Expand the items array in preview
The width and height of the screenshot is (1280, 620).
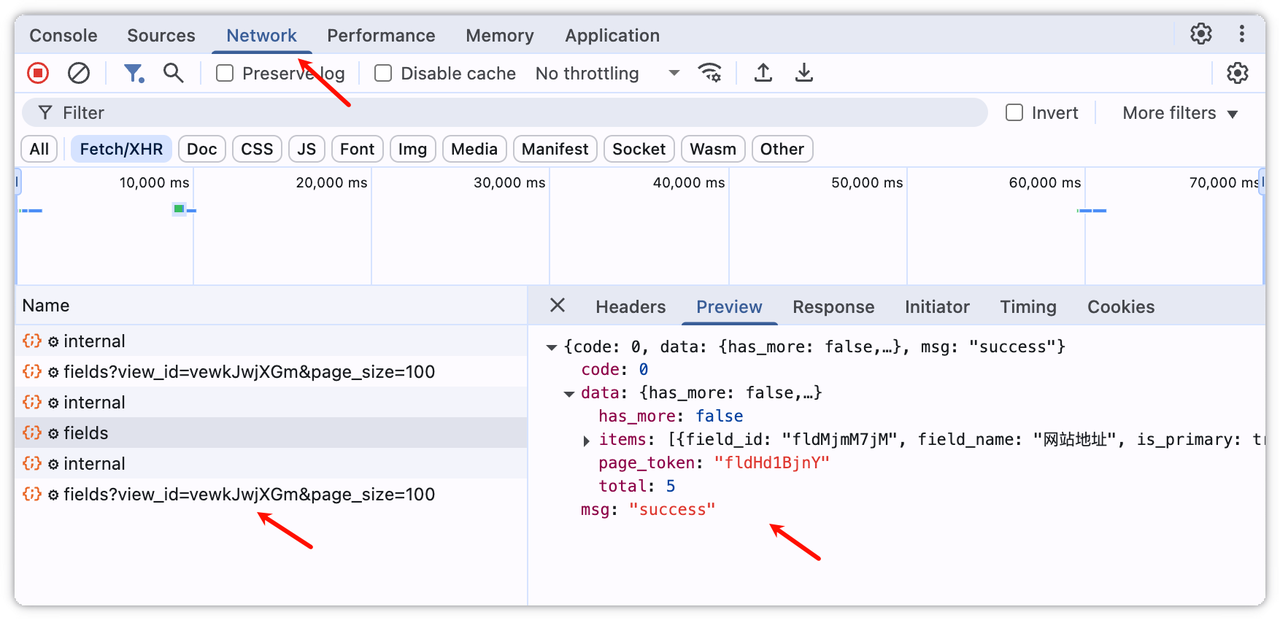586,441
